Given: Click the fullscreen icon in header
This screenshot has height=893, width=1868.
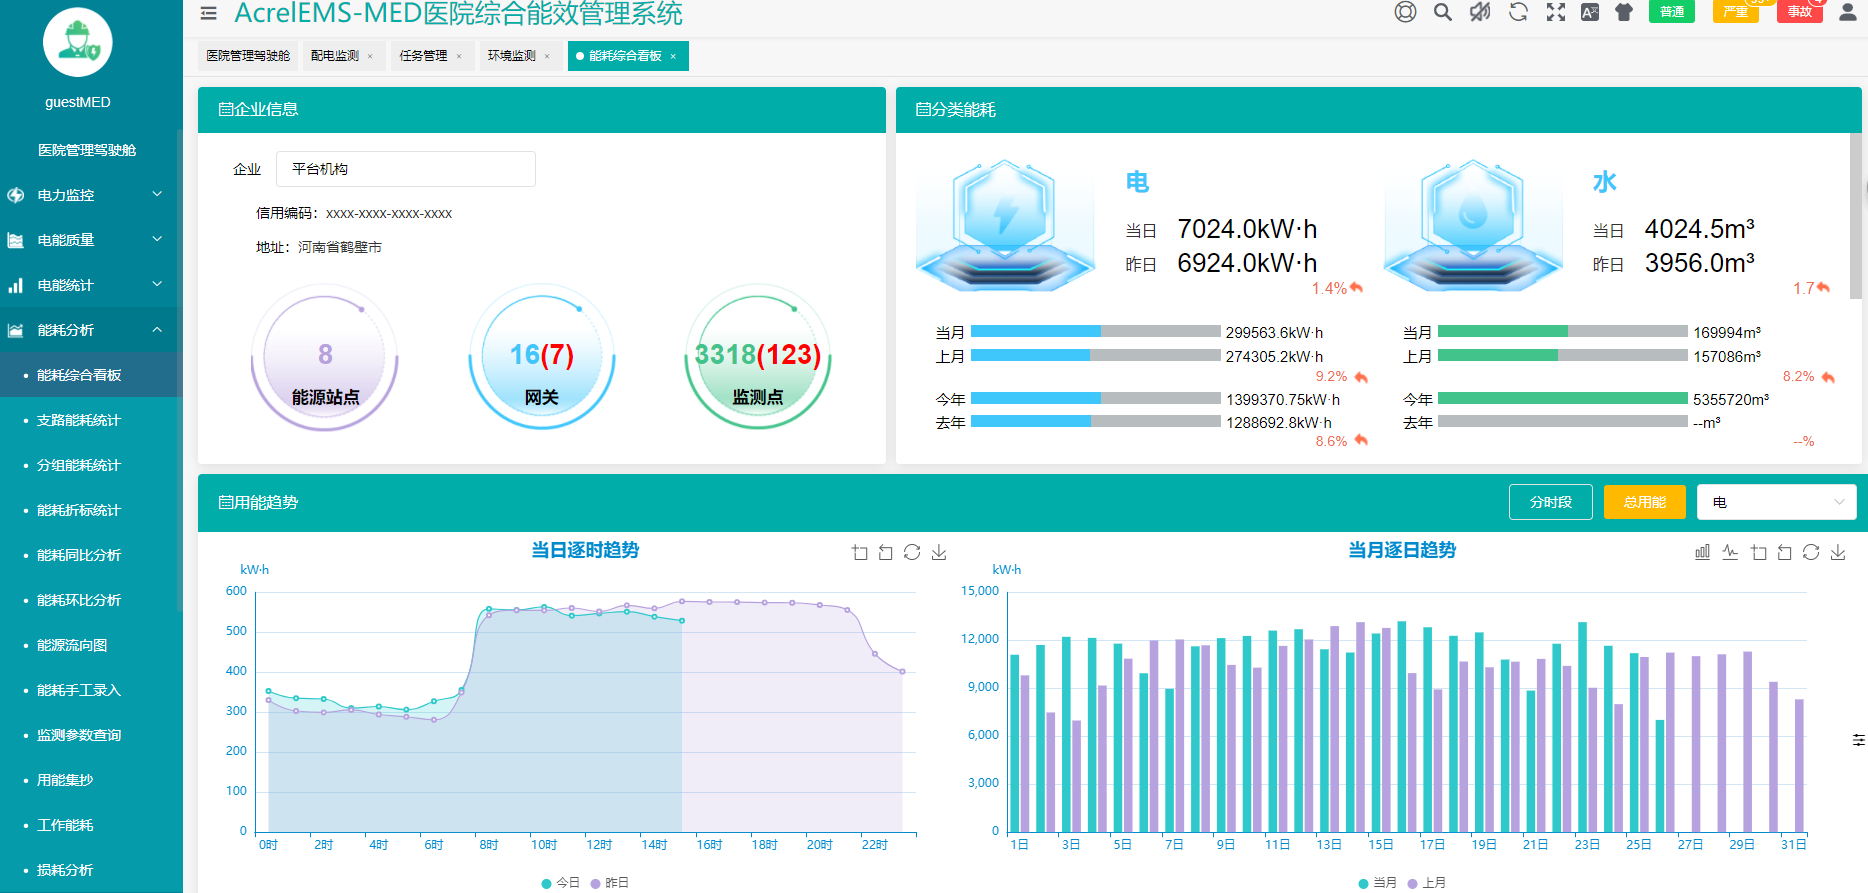Looking at the screenshot, I should (x=1556, y=12).
